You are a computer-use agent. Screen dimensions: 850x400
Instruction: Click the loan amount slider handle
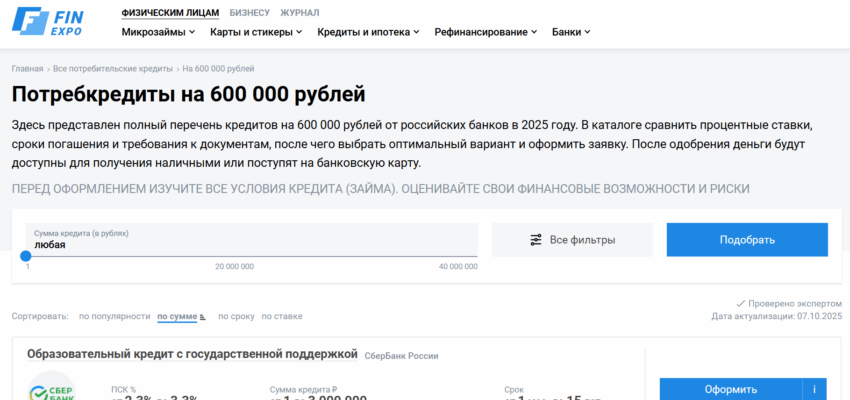26,256
